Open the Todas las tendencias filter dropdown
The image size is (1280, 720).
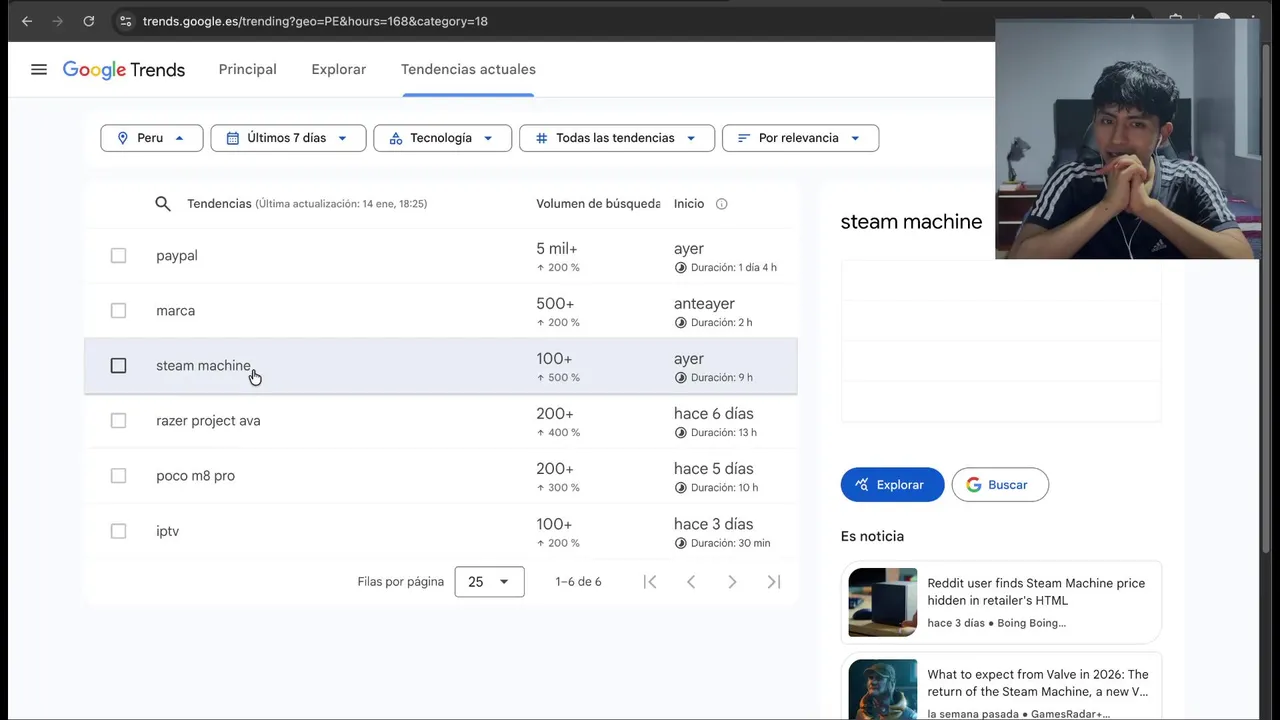pyautogui.click(x=616, y=138)
